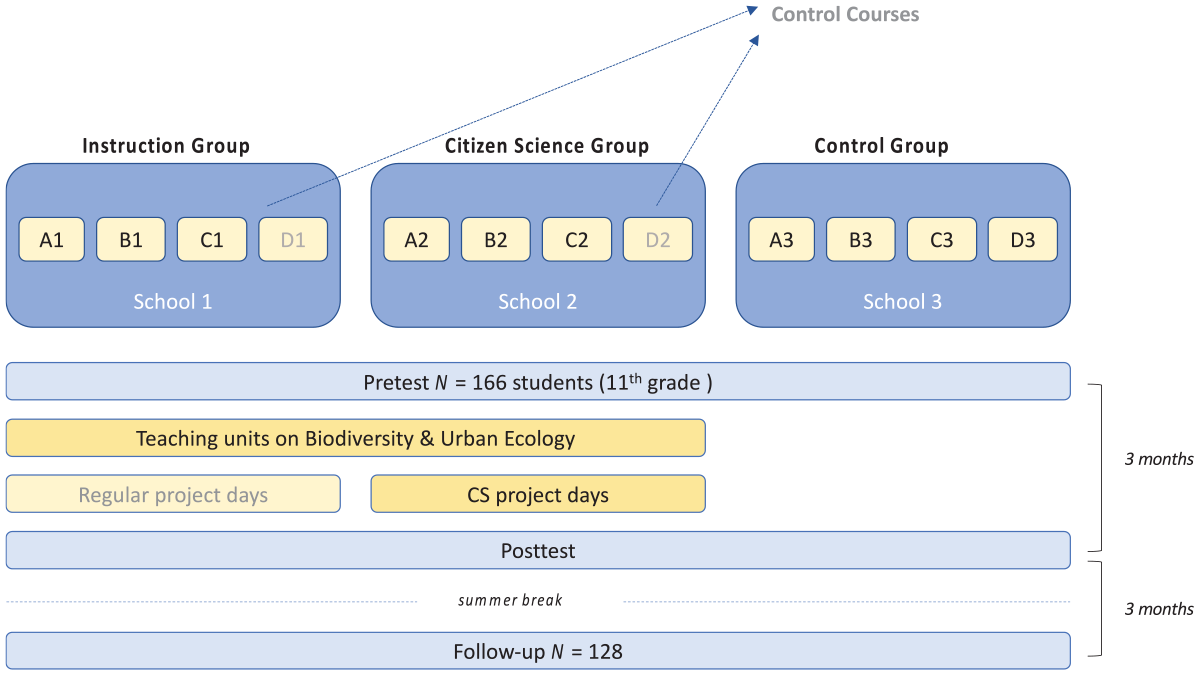The image size is (1199, 675).
Task: Select the D3 course box
Action: click(x=1022, y=239)
